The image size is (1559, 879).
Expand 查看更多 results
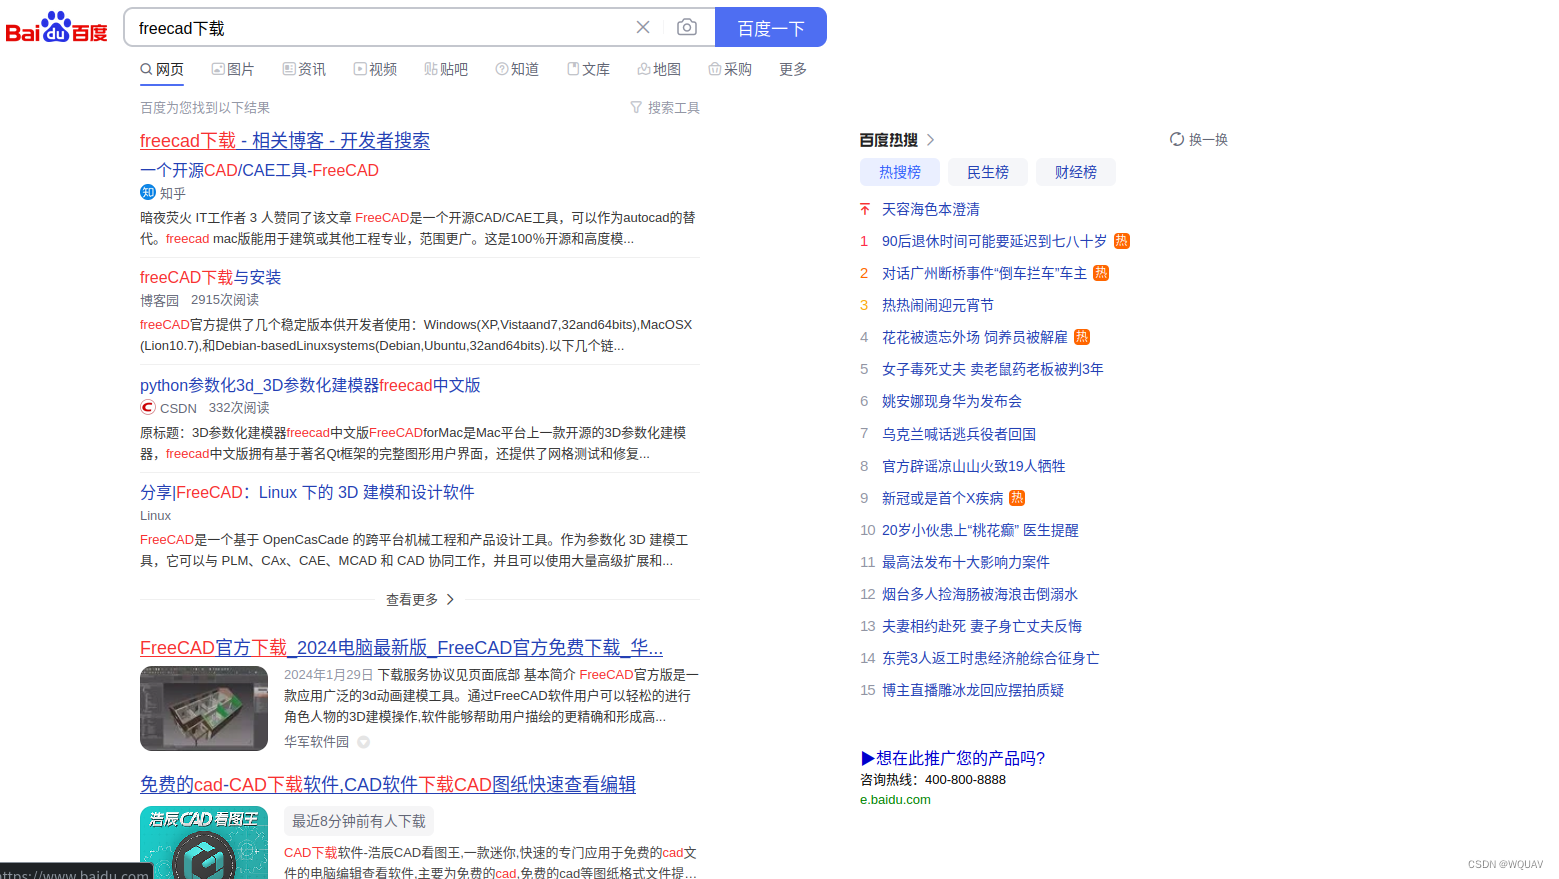coord(420,599)
